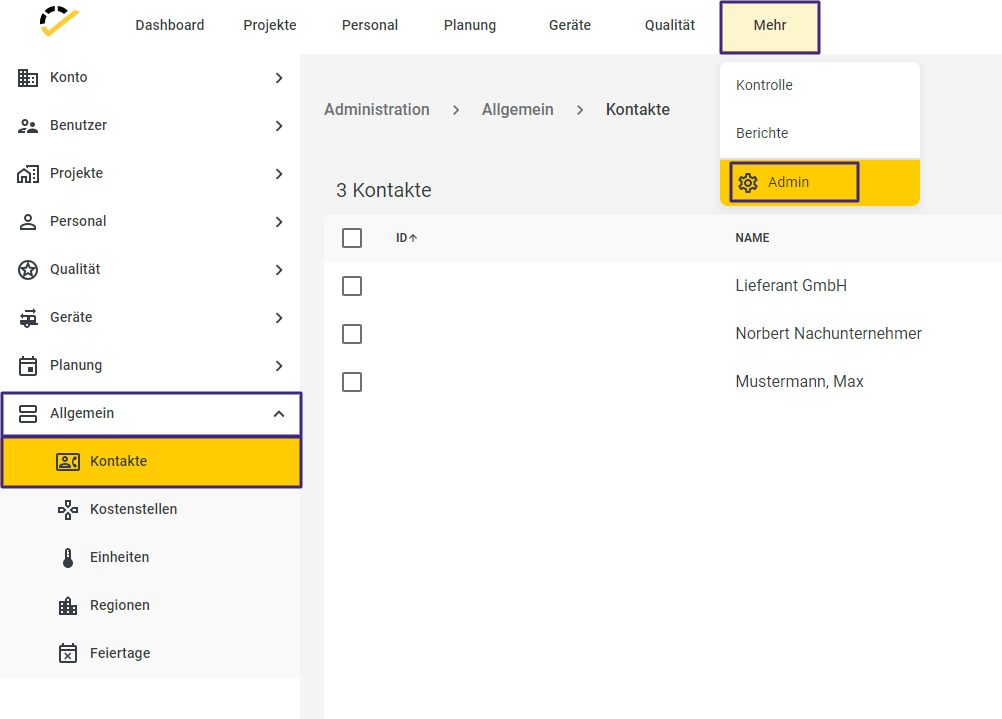Open the Lieferant GmbH contact
The width and height of the screenshot is (1002, 719).
click(x=791, y=286)
